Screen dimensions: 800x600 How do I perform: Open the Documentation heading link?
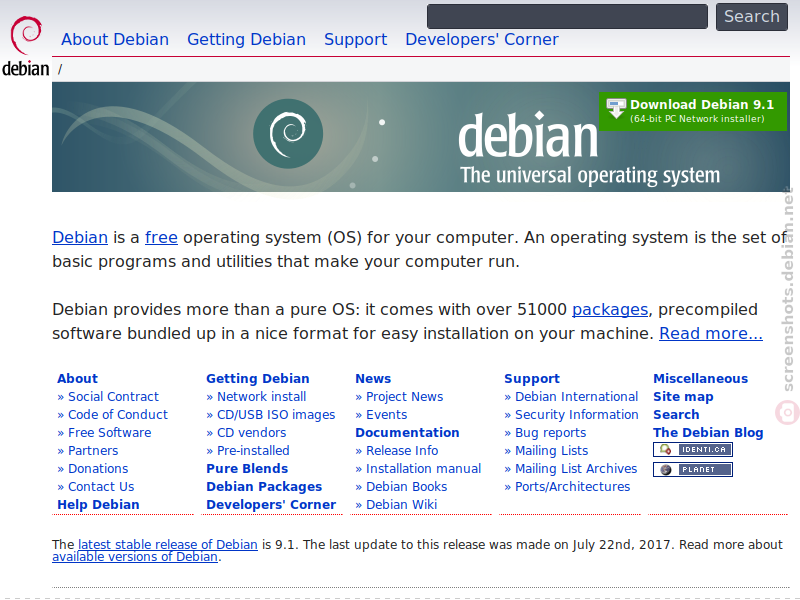[x=407, y=433]
